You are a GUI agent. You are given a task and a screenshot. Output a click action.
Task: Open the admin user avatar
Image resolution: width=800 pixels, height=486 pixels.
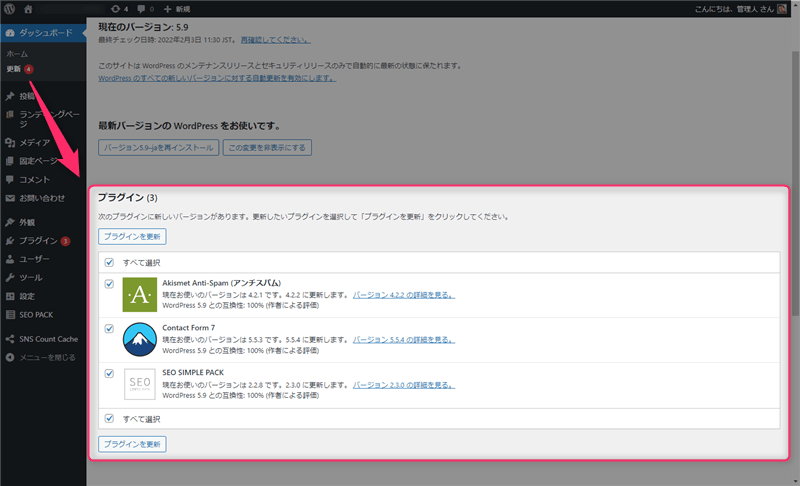pyautogui.click(x=782, y=9)
